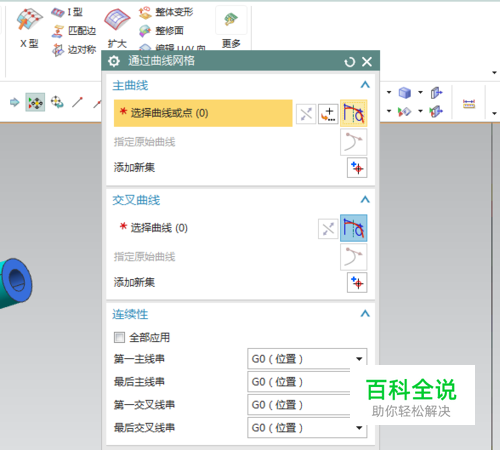Select the line tool in toolbar
Image resolution: width=500 pixels, height=450 pixels.
click(x=77, y=102)
